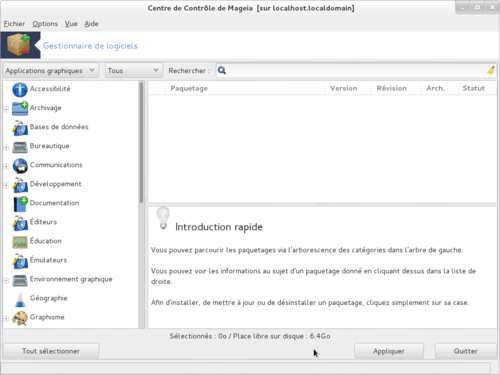The image size is (500, 375).
Task: Click the Archivage category icon
Action: (x=20, y=108)
